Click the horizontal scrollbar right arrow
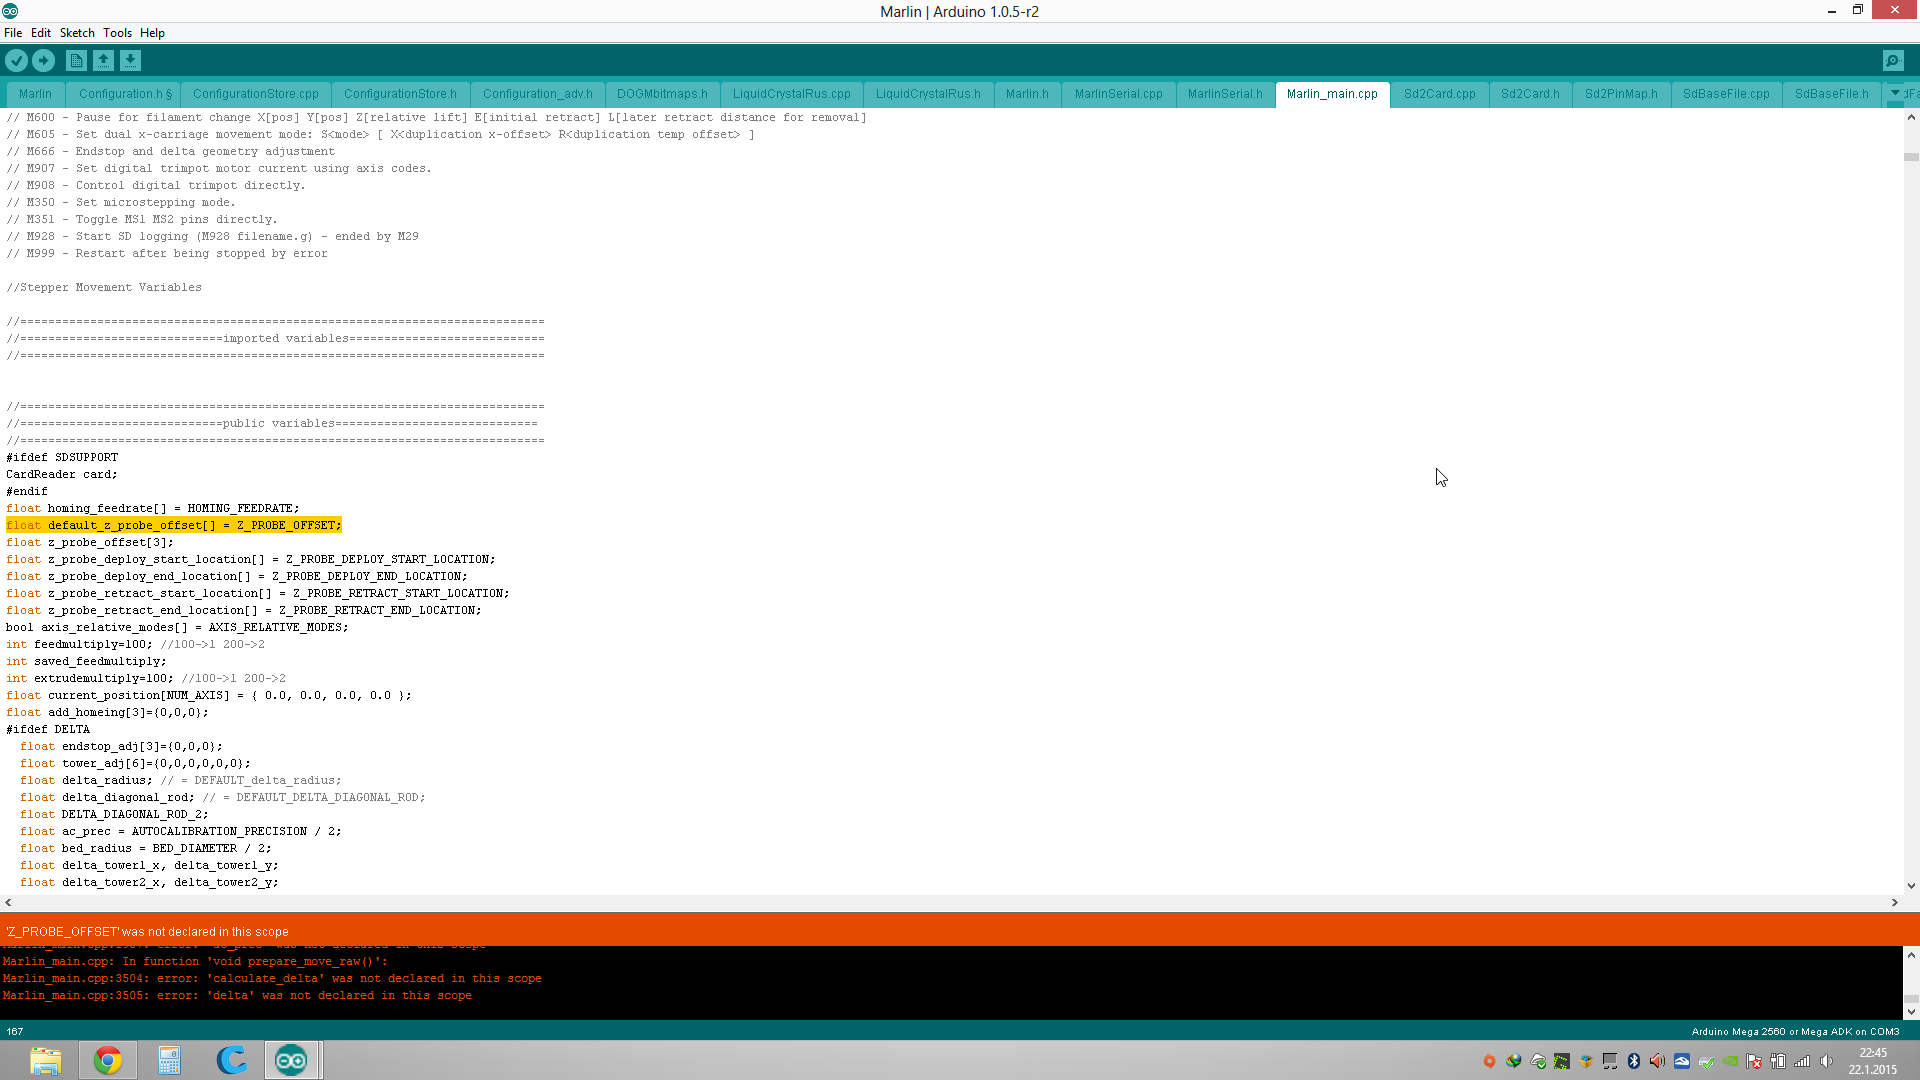Screen dimensions: 1920x1080 1895,902
